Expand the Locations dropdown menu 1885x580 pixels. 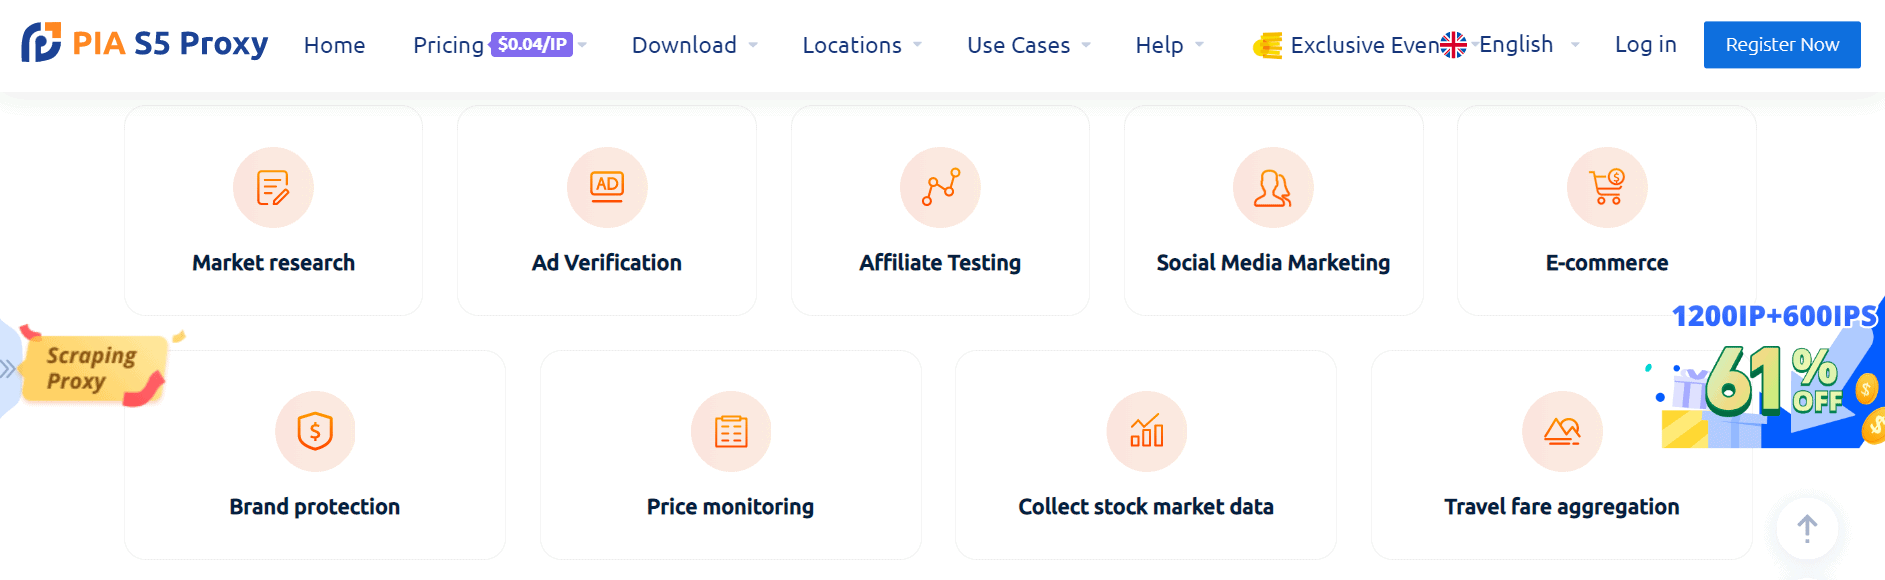click(x=861, y=45)
